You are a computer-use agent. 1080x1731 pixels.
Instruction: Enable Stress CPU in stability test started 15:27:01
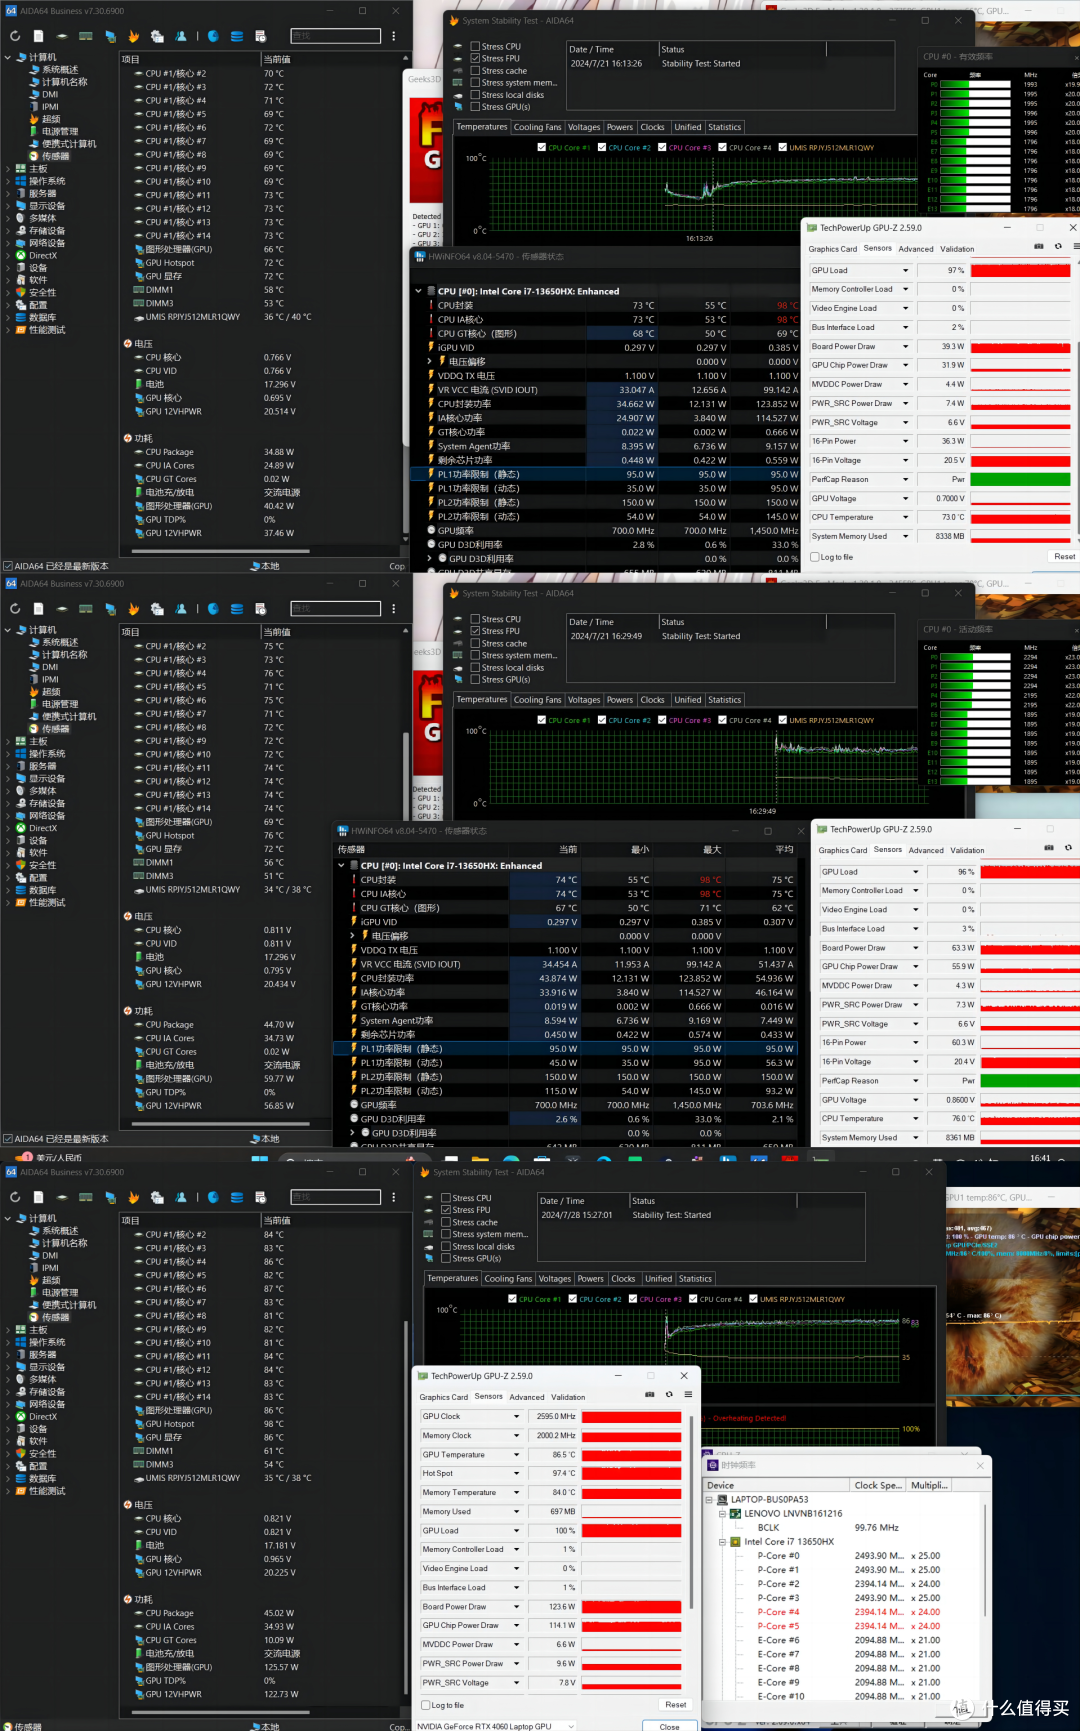coord(445,1198)
